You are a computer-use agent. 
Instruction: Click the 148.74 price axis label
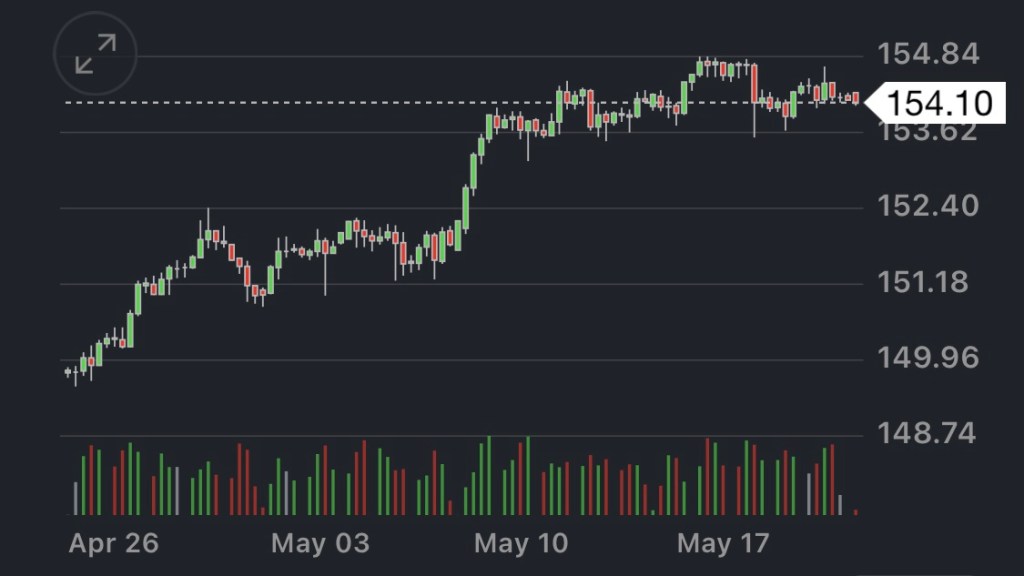927,434
